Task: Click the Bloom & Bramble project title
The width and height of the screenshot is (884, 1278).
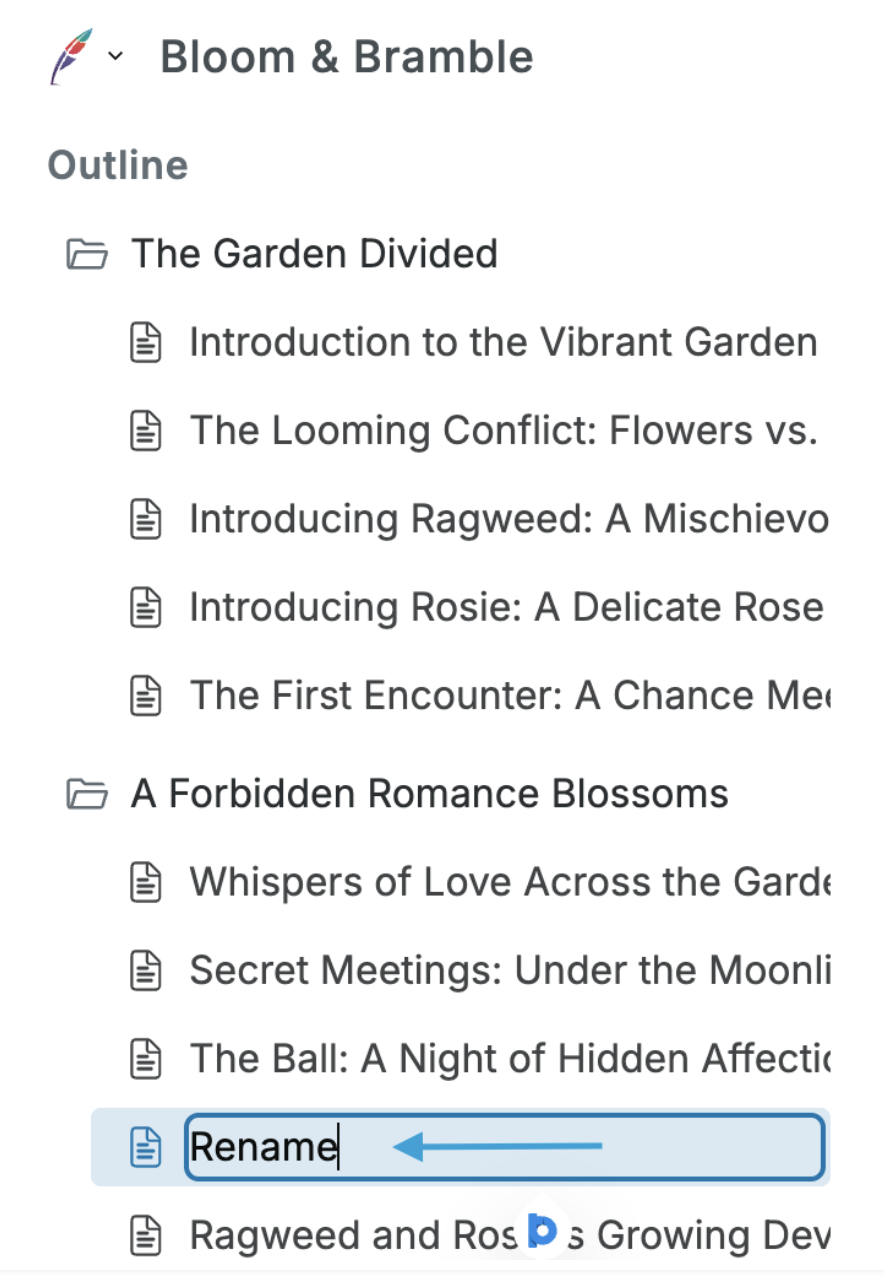Action: coord(346,57)
